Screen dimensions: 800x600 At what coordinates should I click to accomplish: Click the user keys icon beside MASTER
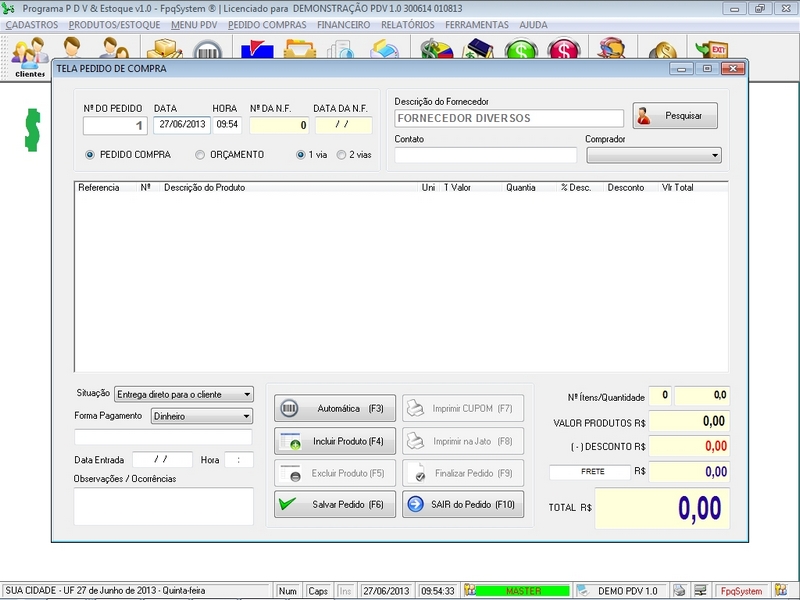[469, 590]
